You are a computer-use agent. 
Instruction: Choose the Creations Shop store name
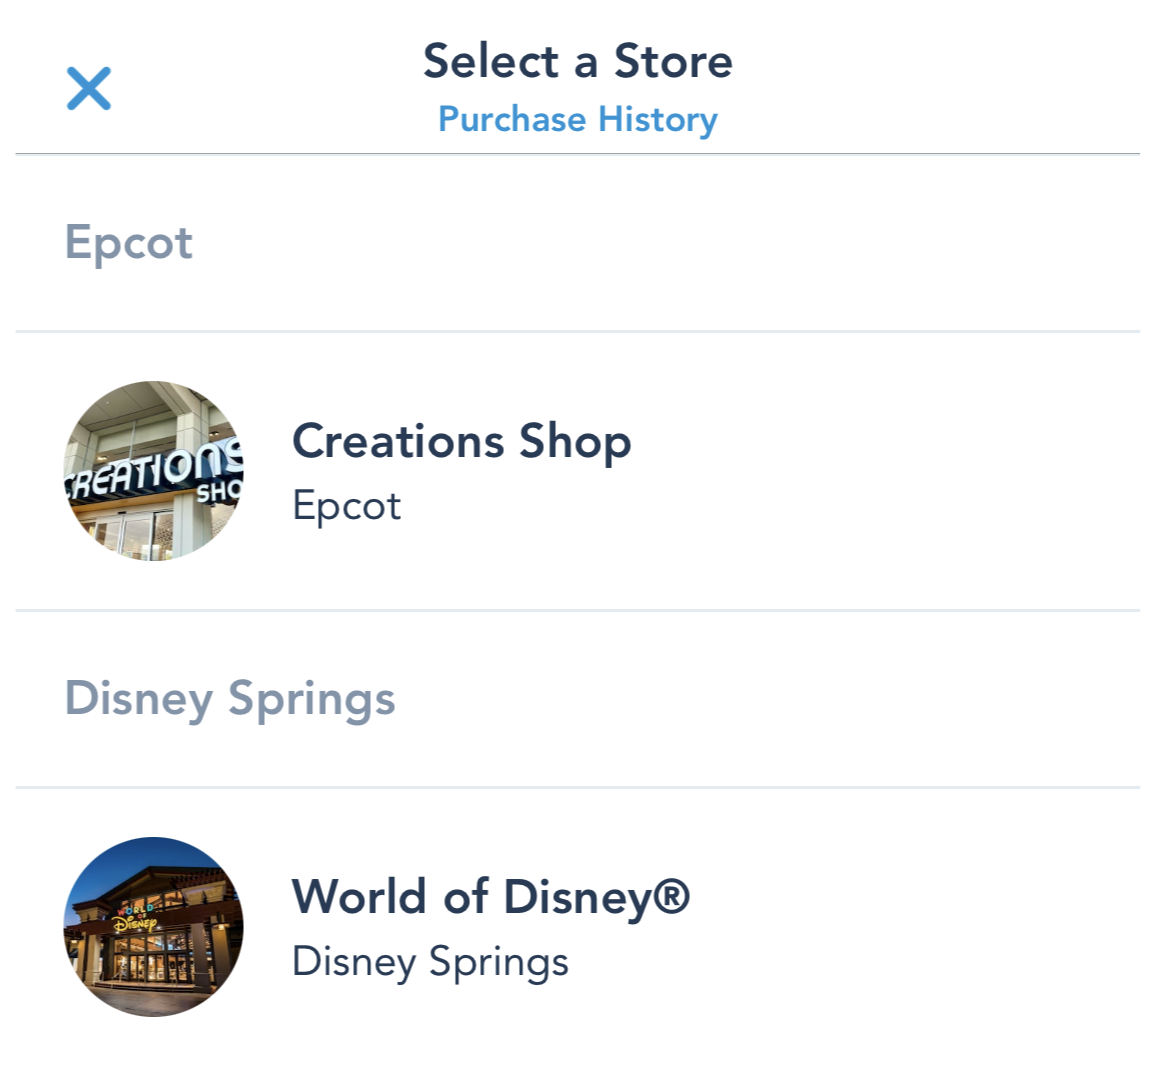tap(462, 441)
